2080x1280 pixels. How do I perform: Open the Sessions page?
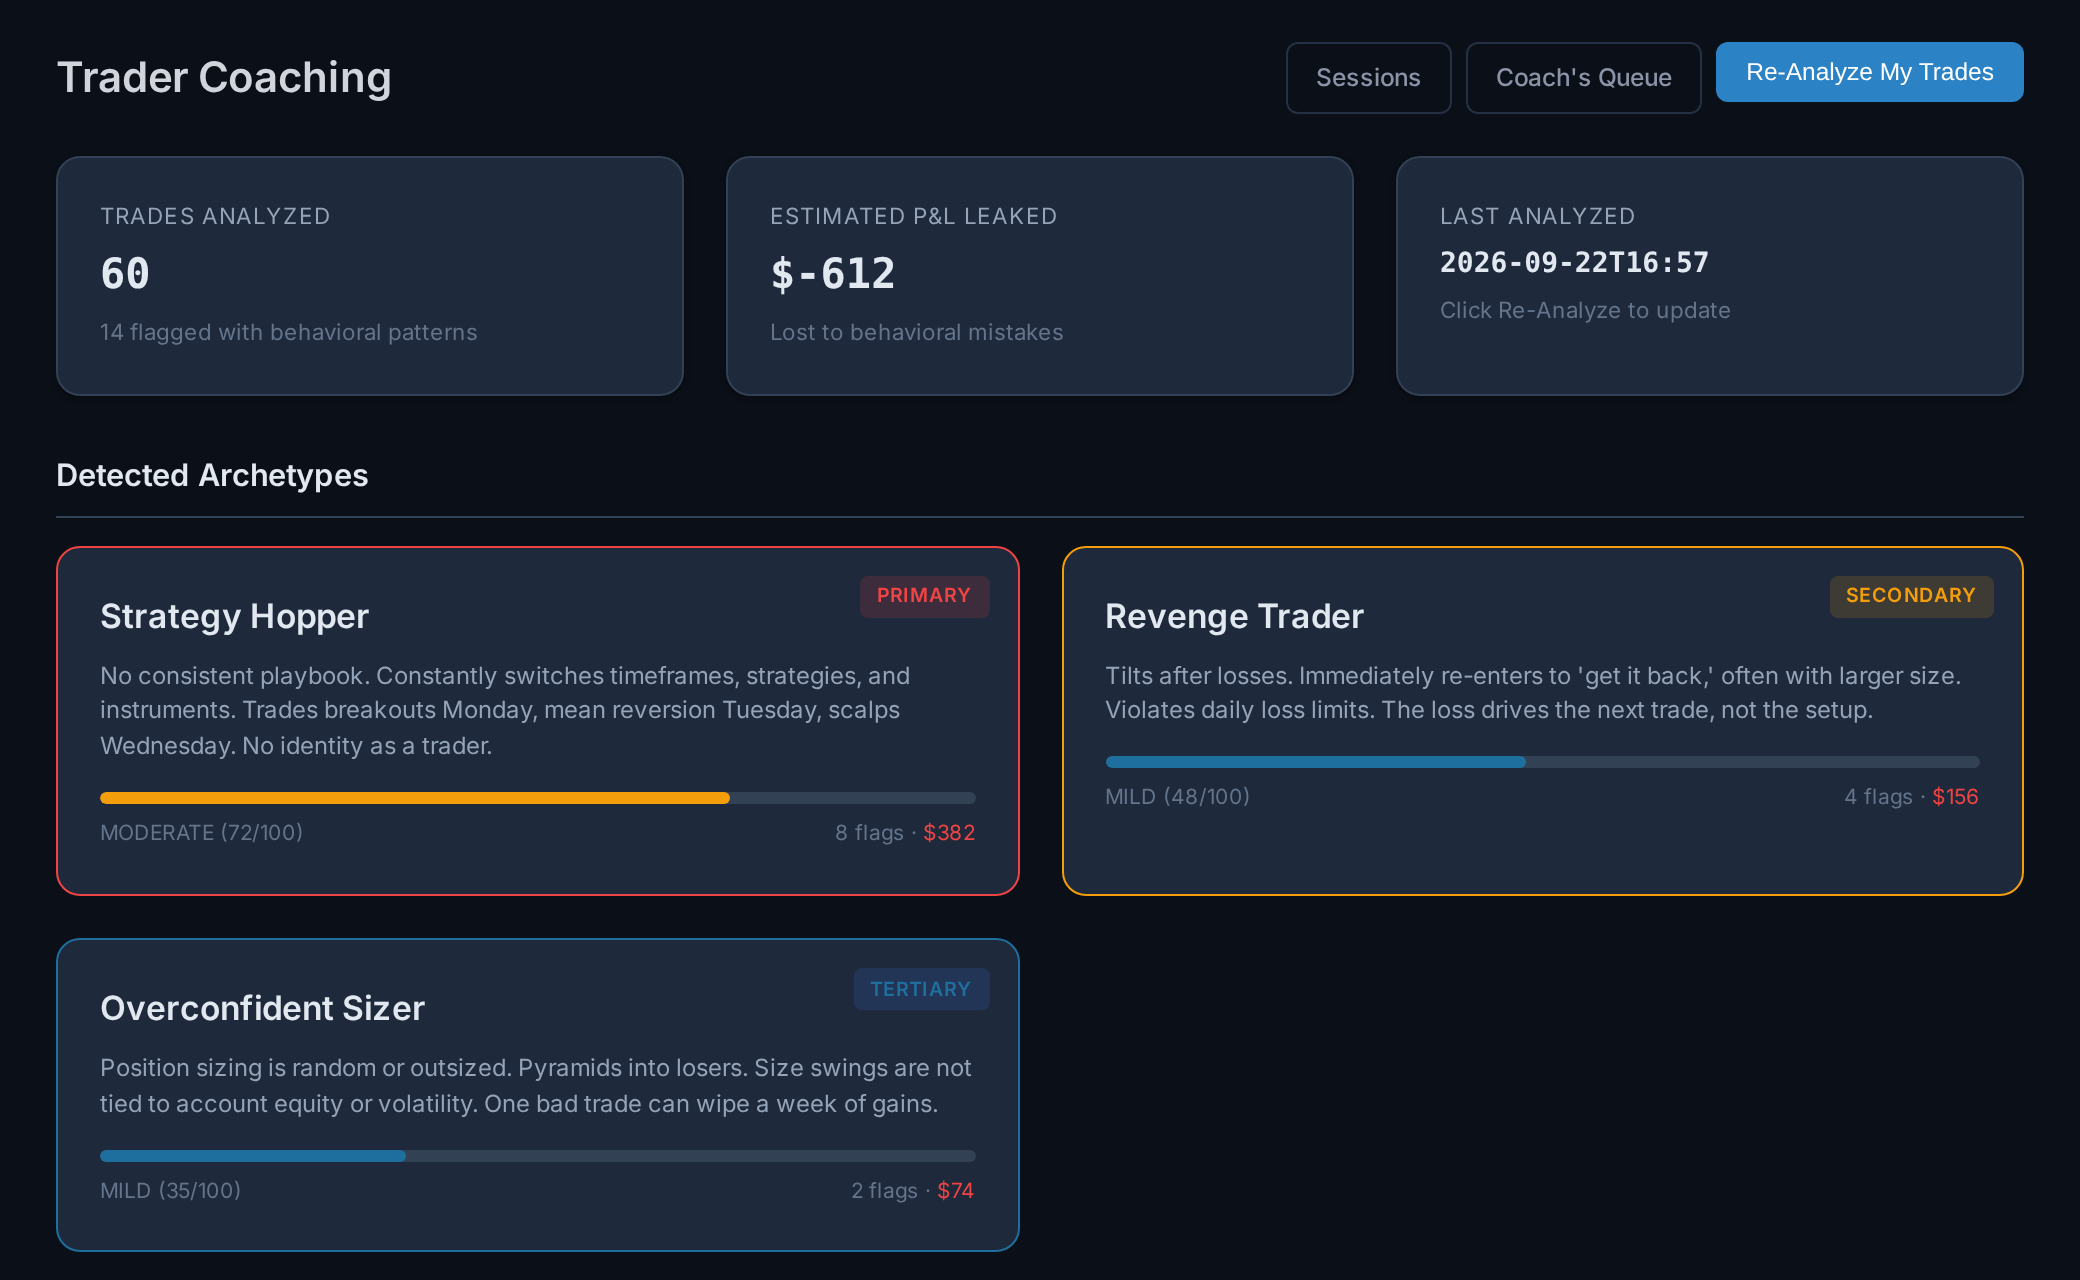tap(1368, 78)
